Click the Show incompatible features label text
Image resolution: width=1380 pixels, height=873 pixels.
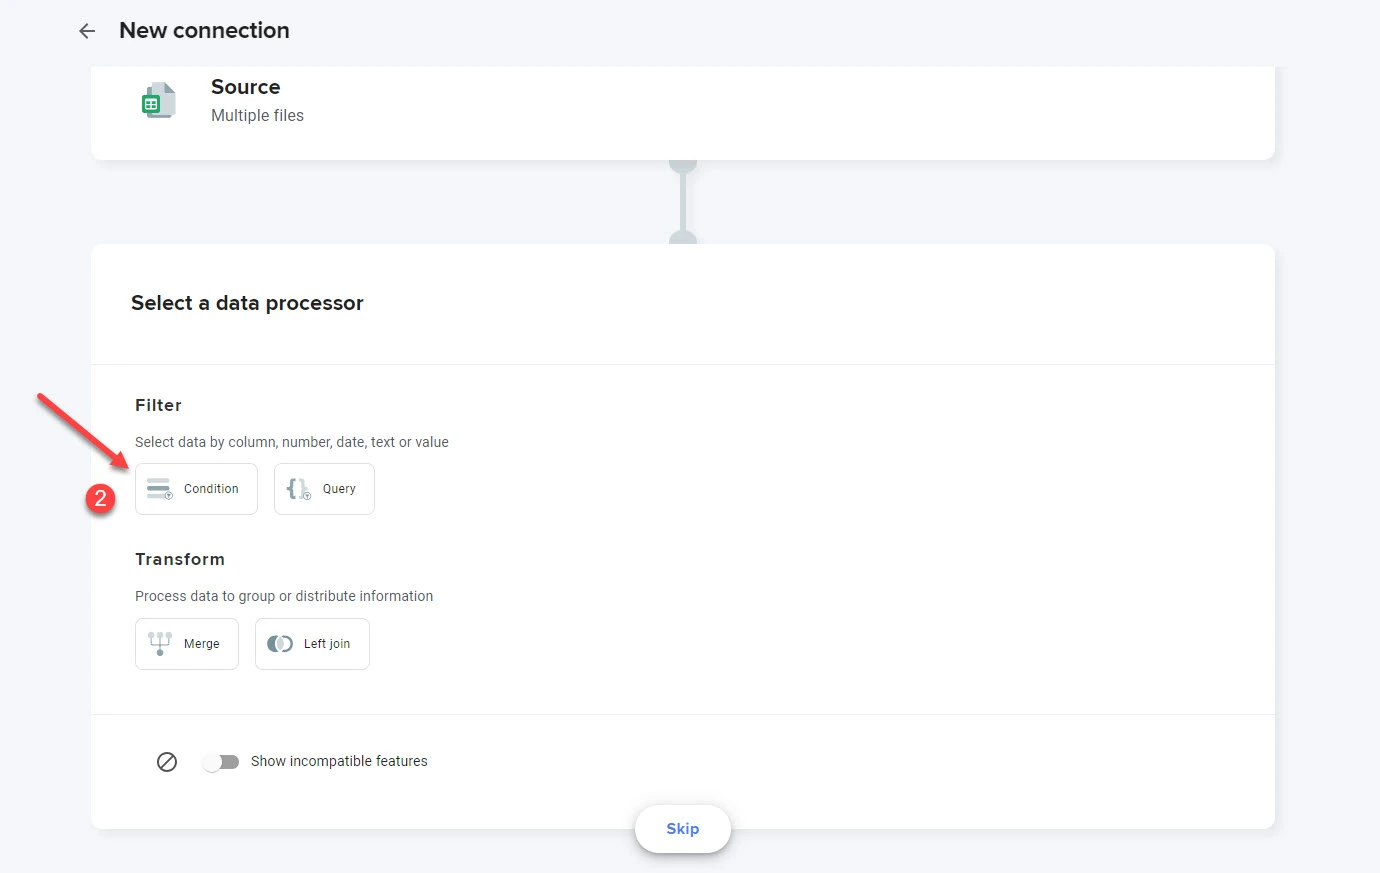339,762
